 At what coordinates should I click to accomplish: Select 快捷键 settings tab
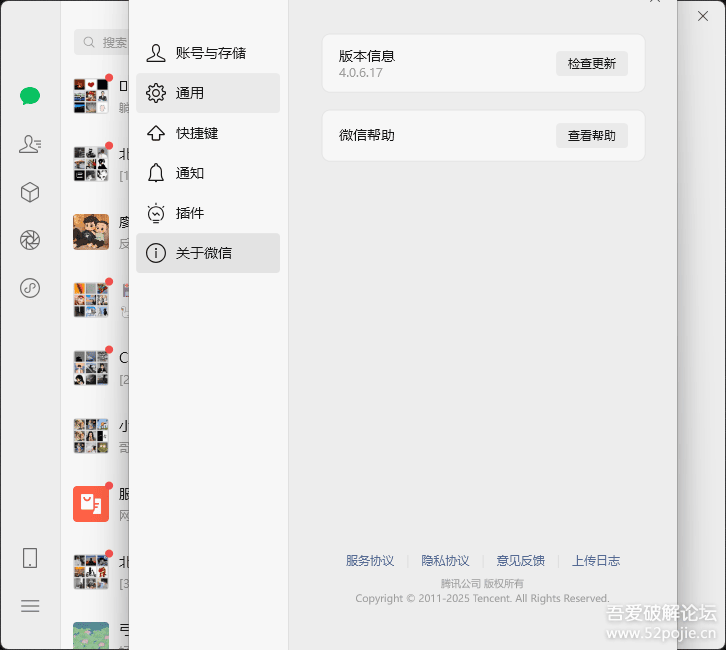point(208,133)
